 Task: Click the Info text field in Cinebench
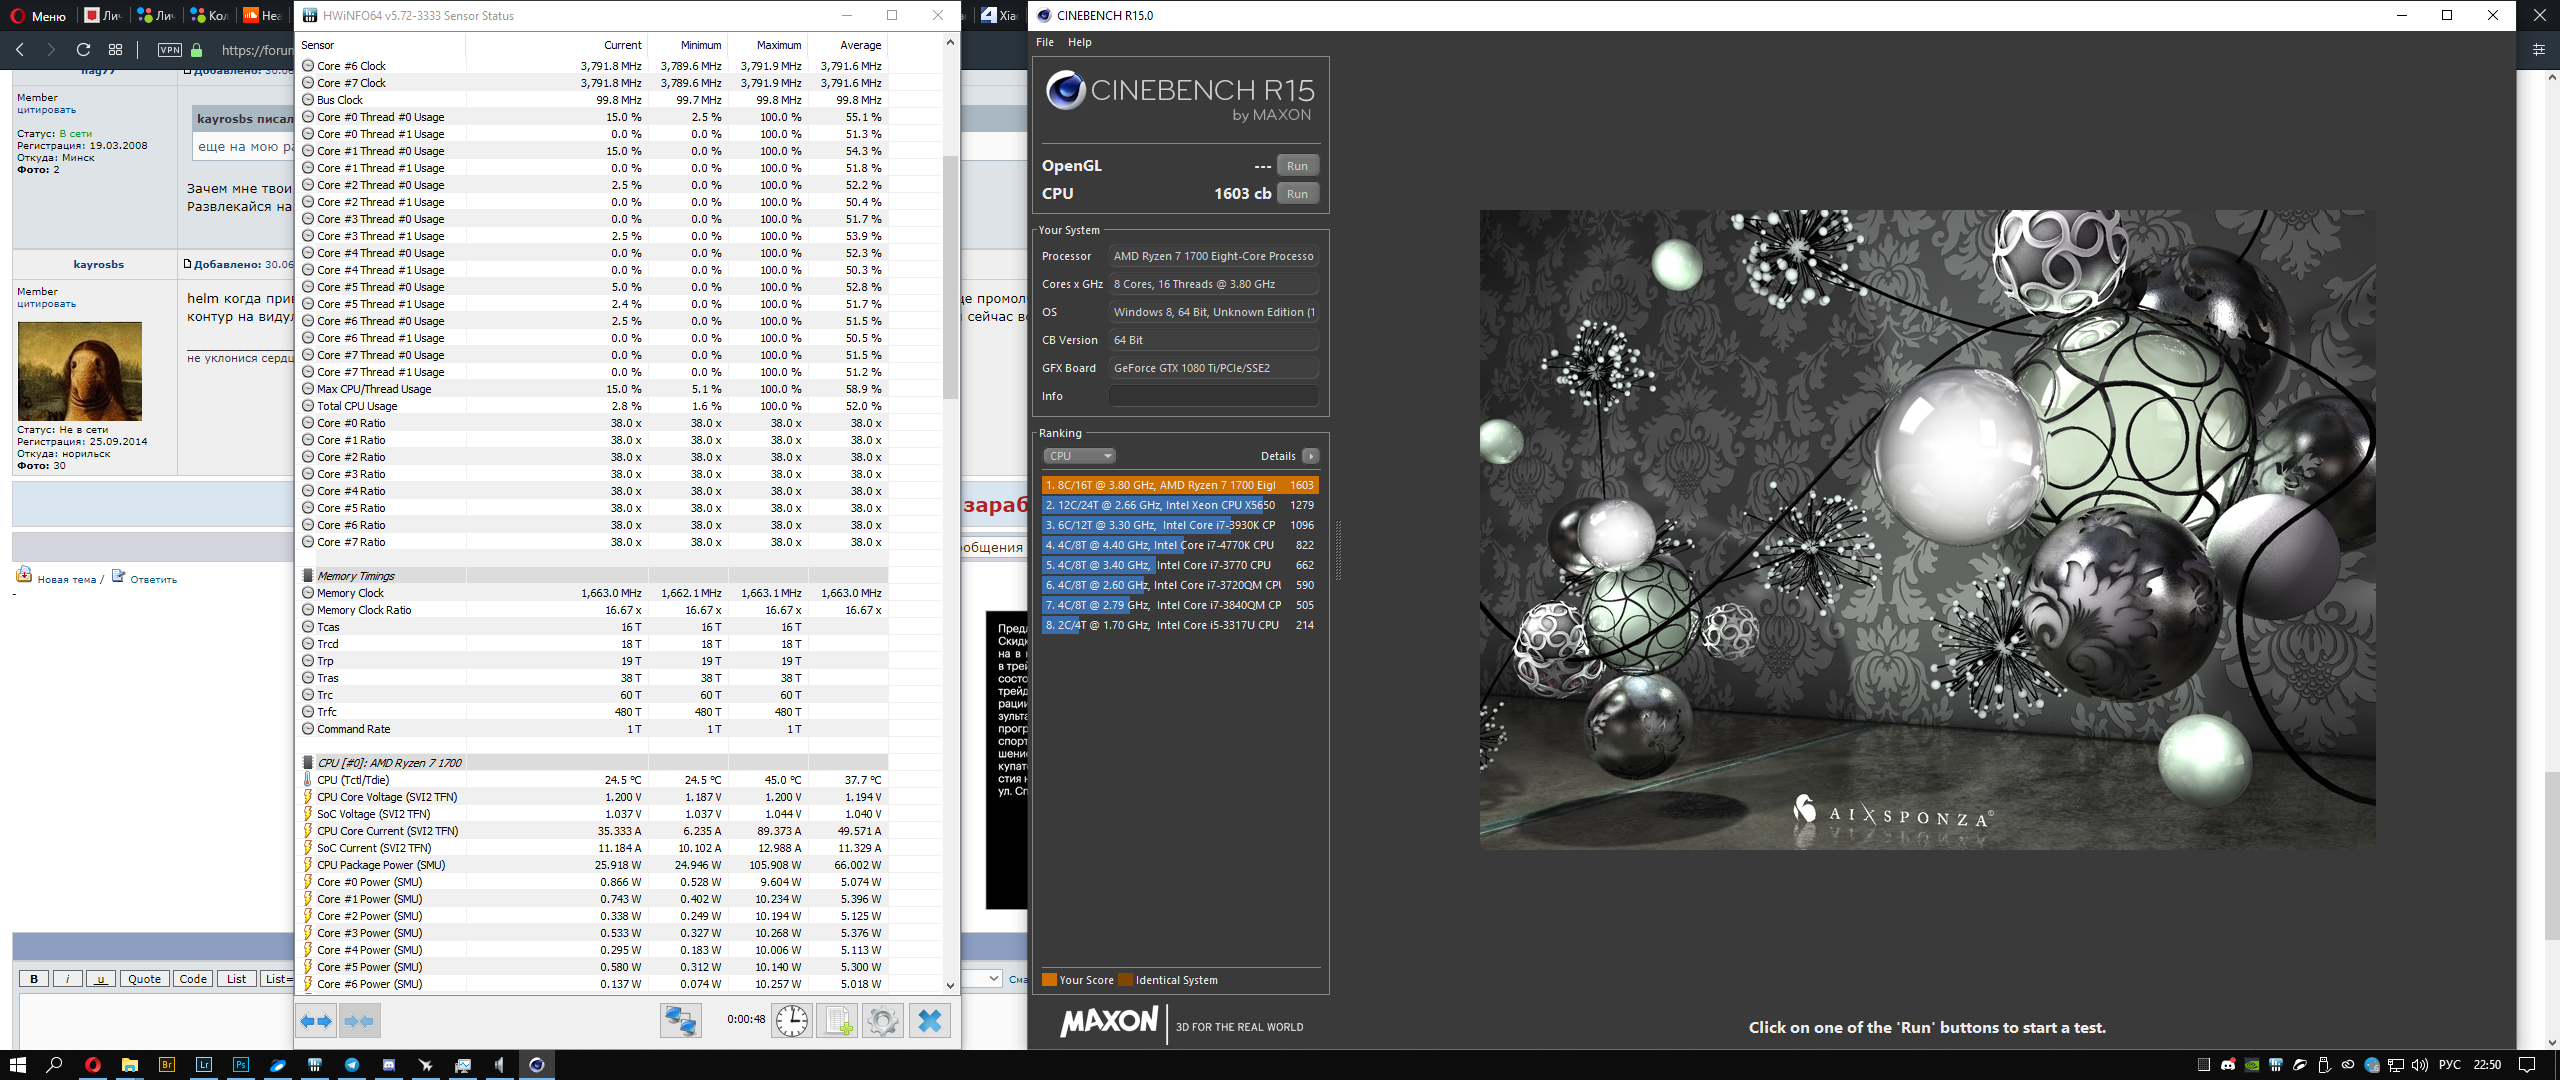[1213, 396]
